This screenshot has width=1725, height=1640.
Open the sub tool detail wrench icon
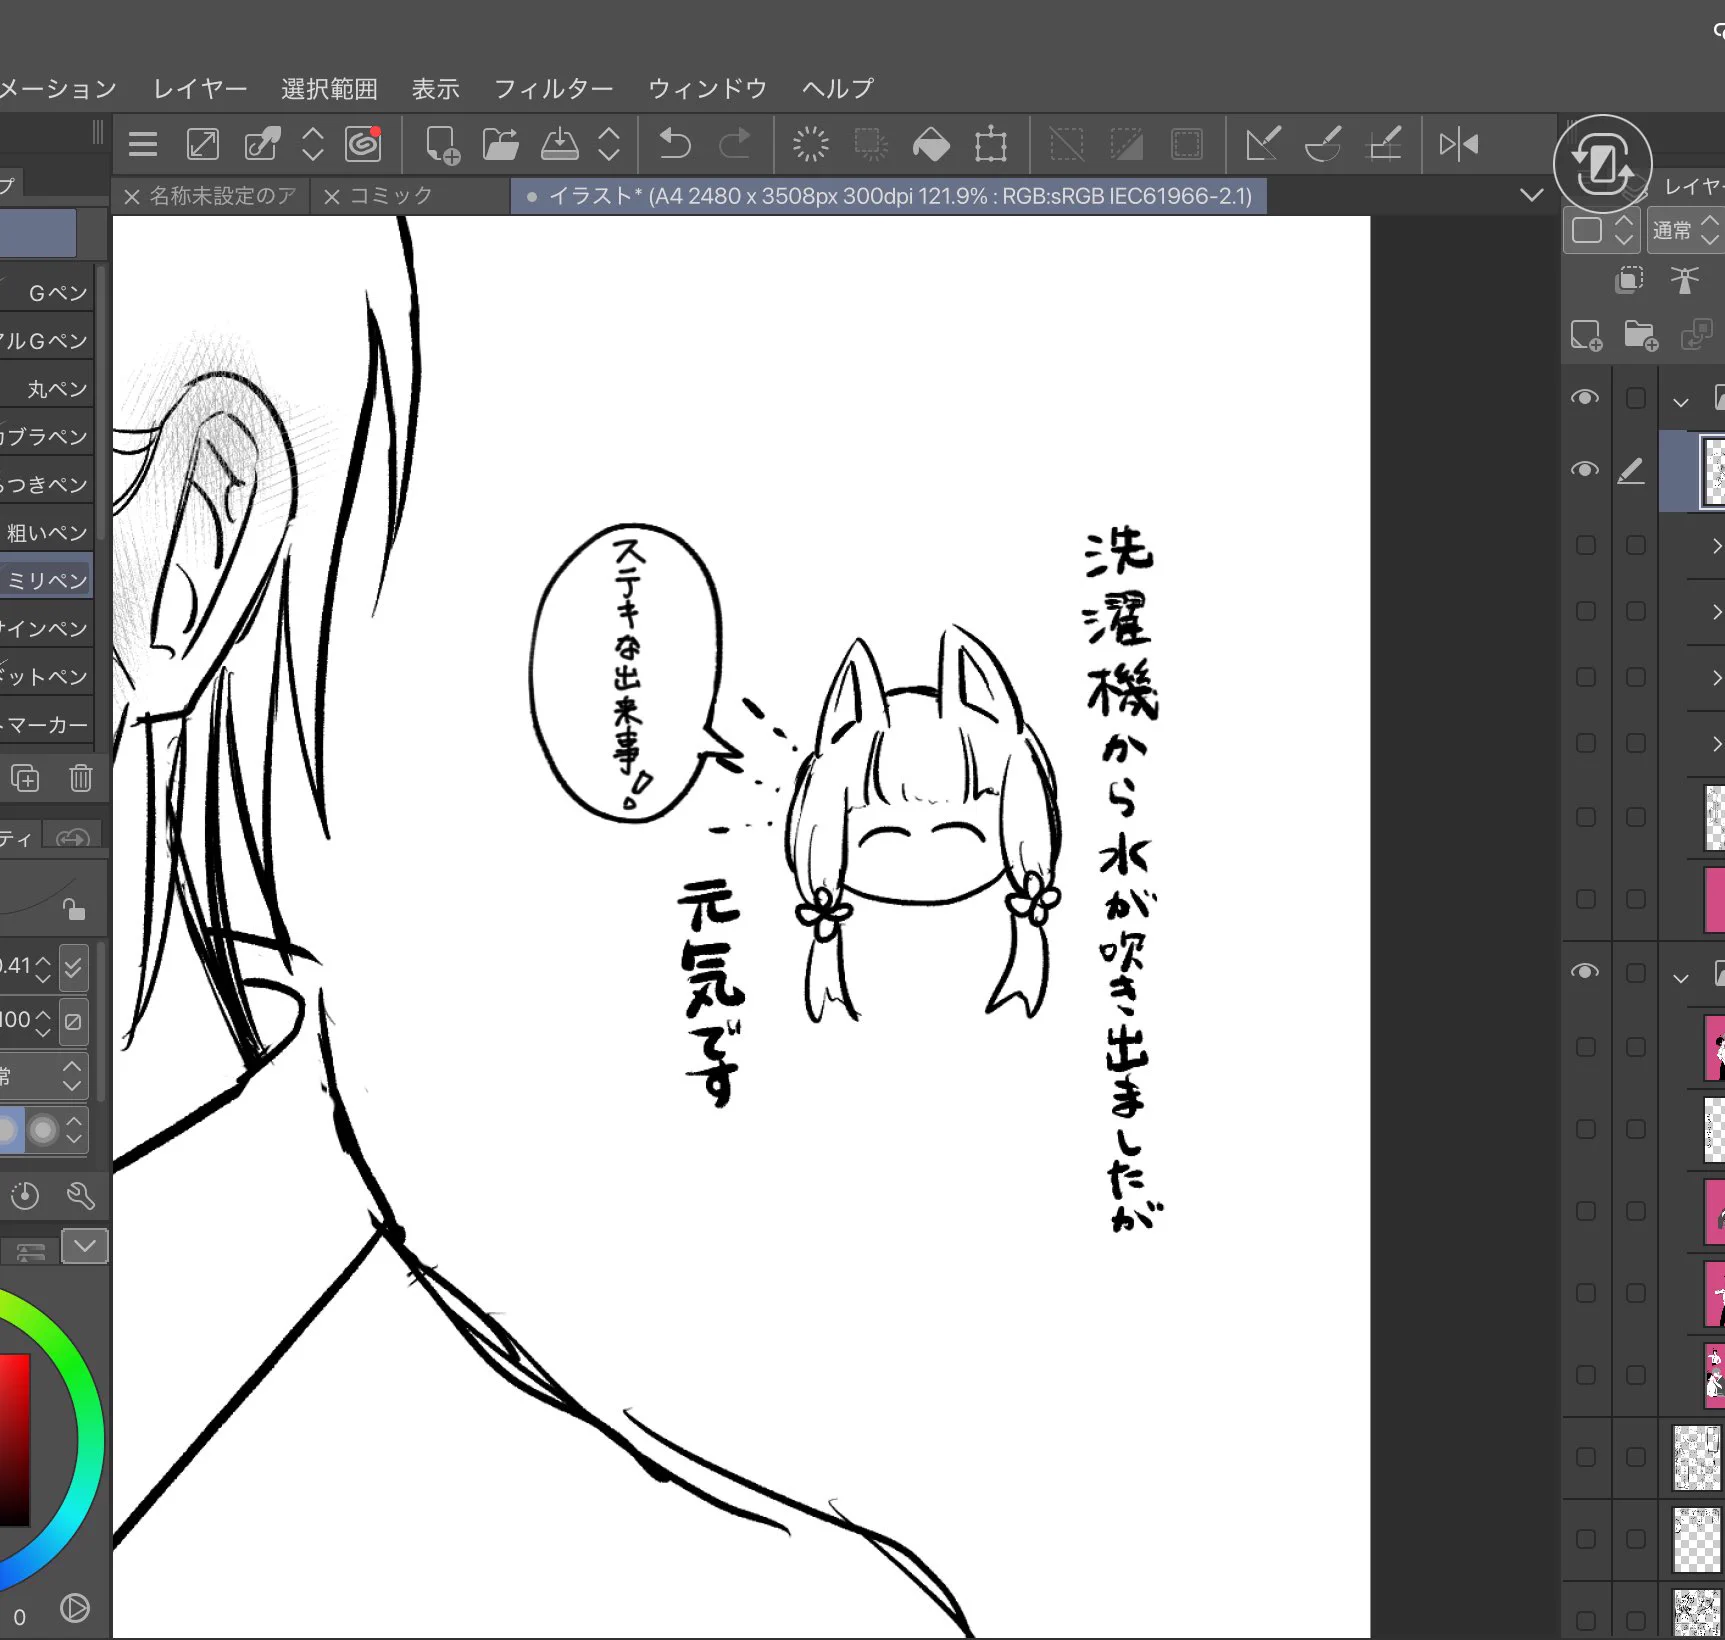click(81, 1196)
